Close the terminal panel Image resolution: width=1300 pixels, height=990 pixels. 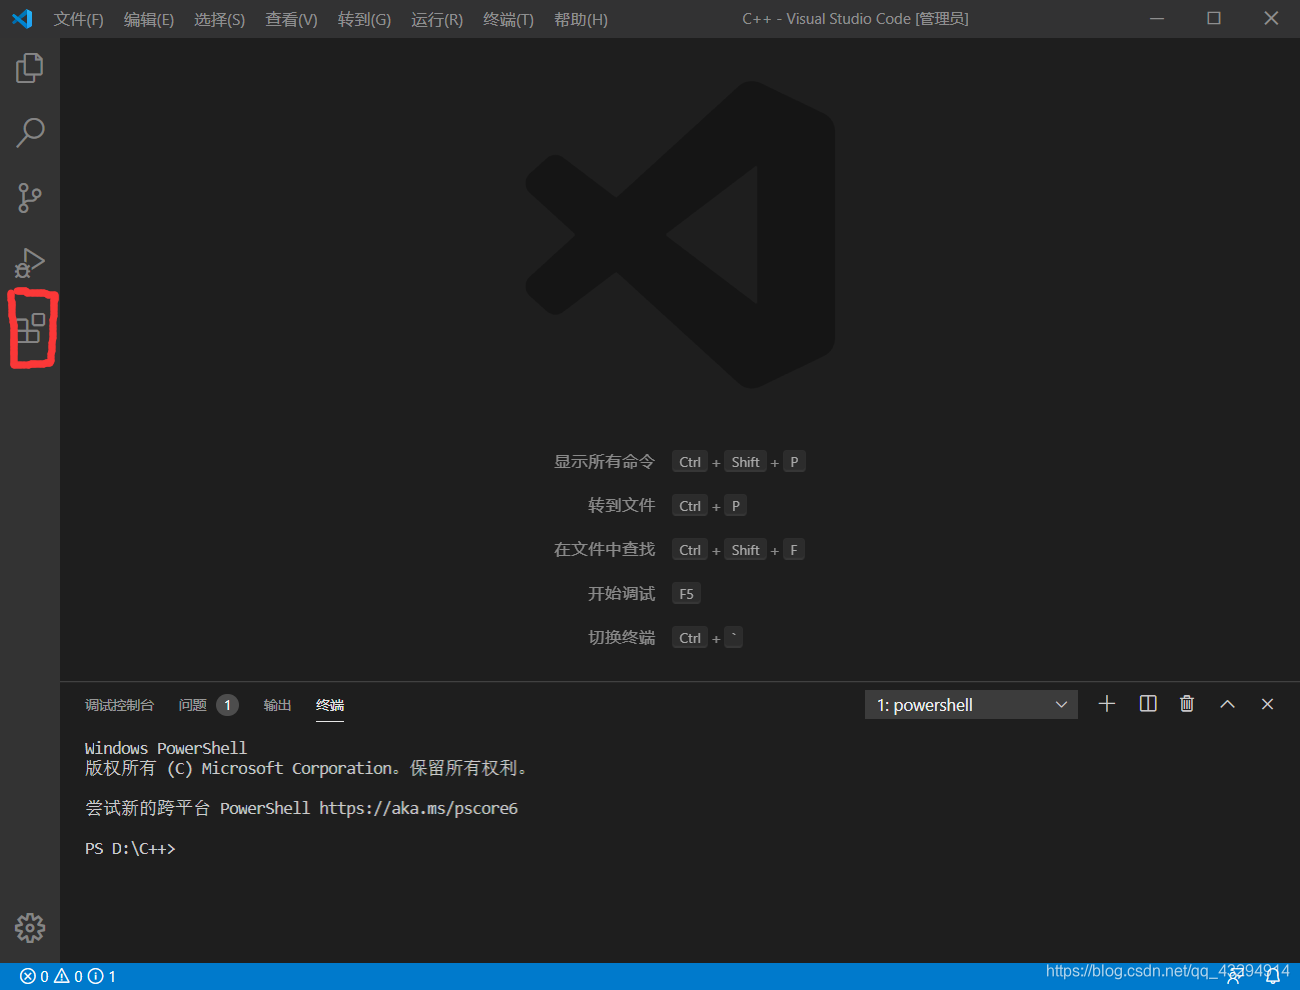coord(1267,704)
